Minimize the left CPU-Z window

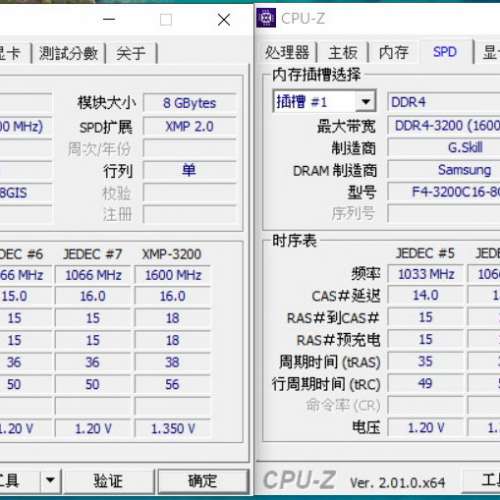click(109, 20)
